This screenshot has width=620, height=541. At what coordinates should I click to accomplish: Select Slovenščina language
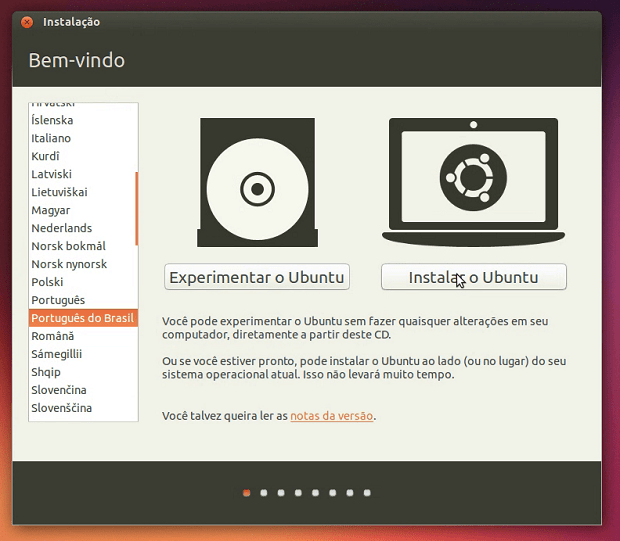point(83,408)
